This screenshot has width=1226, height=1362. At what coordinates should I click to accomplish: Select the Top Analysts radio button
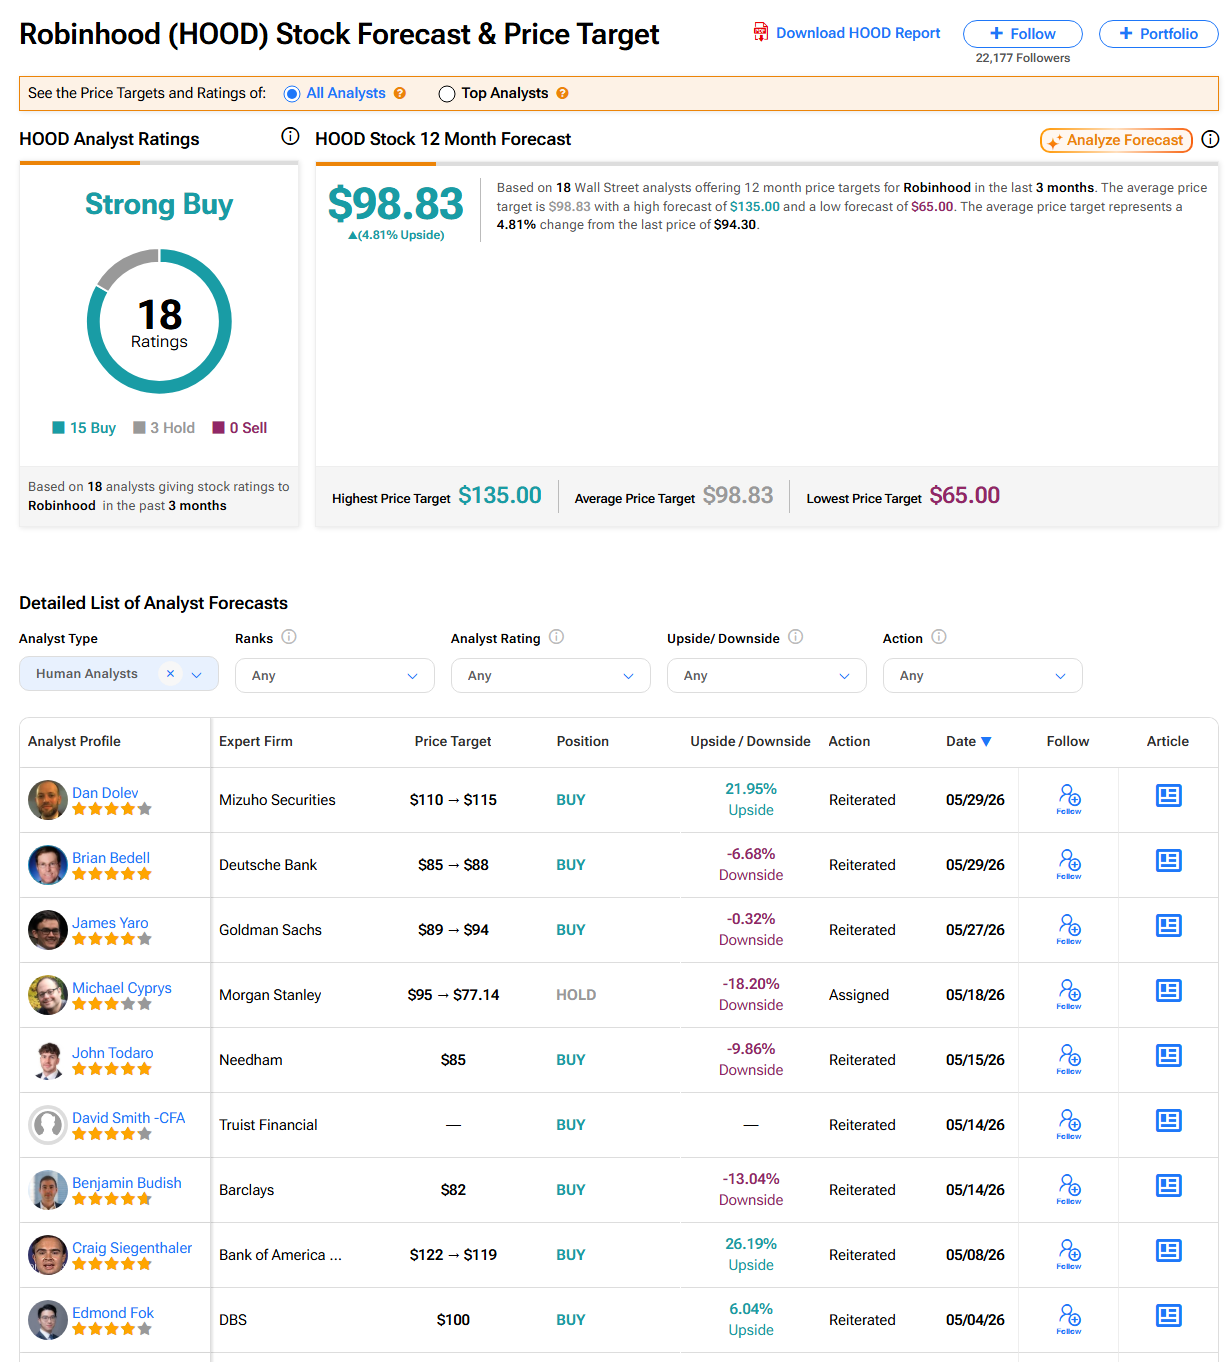[447, 94]
